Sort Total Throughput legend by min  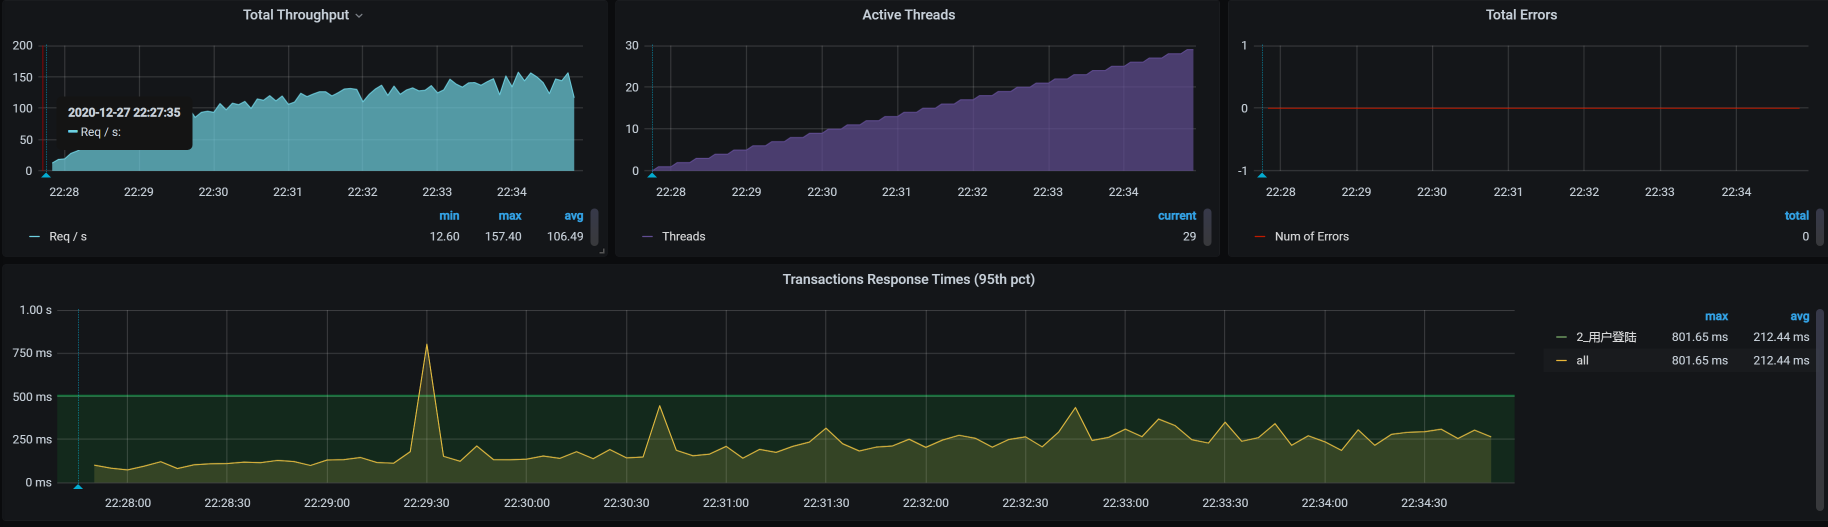tap(449, 216)
